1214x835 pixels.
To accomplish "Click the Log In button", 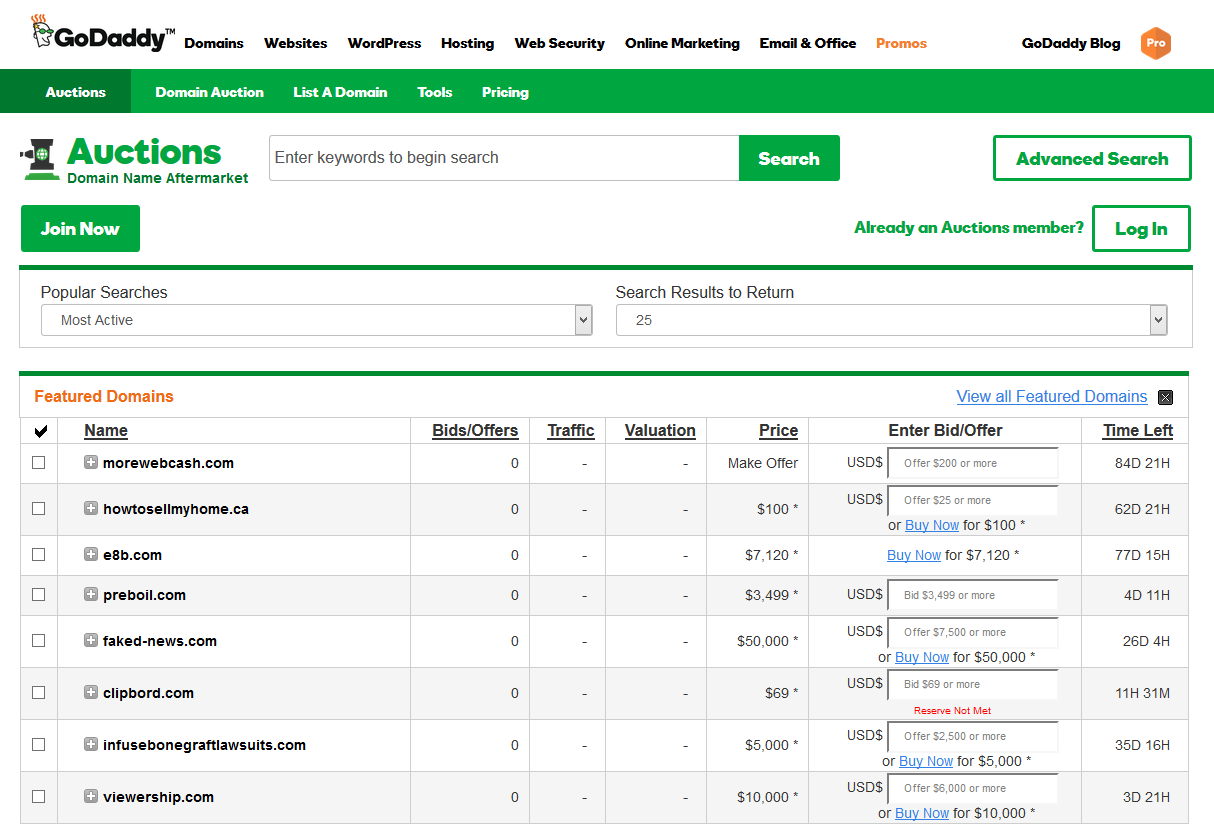I will pyautogui.click(x=1141, y=228).
